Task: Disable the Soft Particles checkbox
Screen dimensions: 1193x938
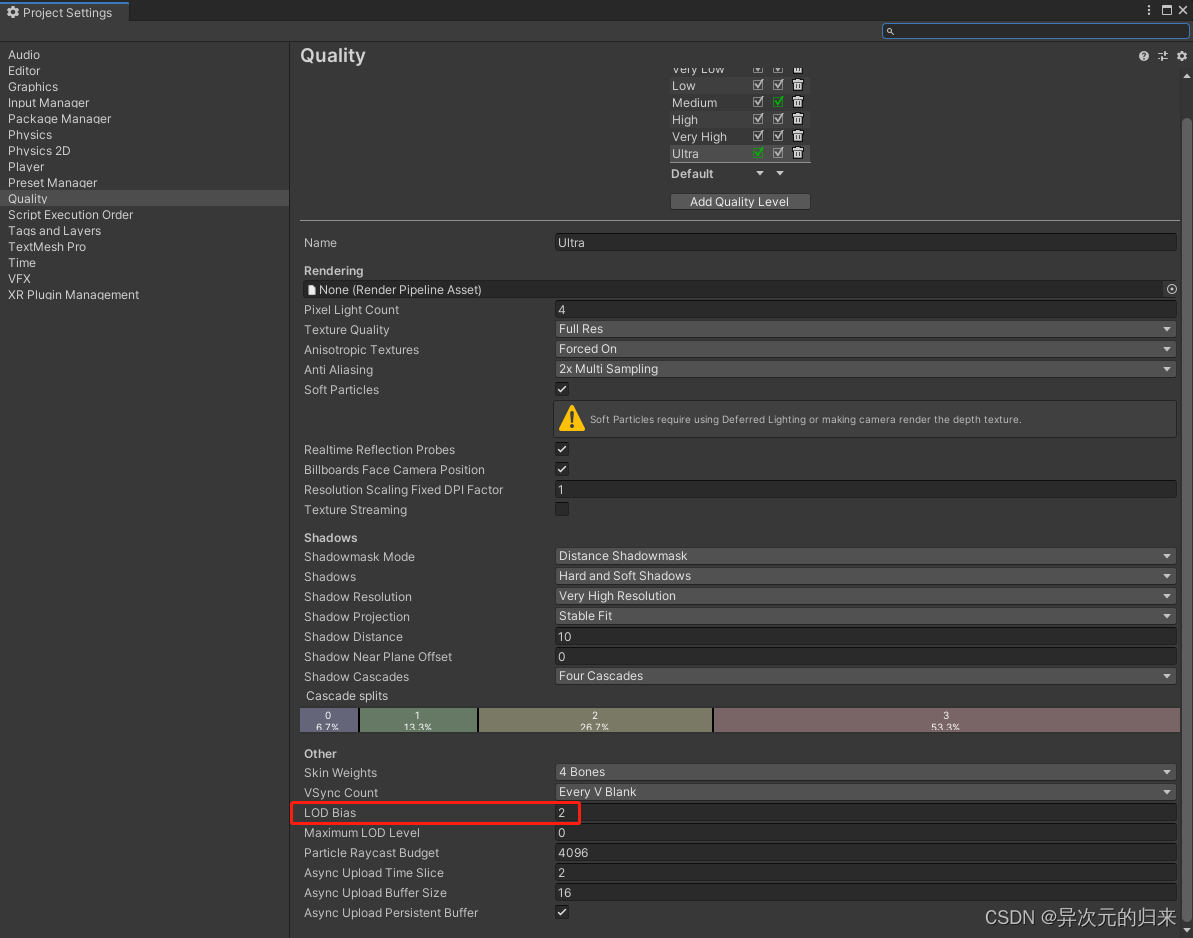Action: [562, 389]
